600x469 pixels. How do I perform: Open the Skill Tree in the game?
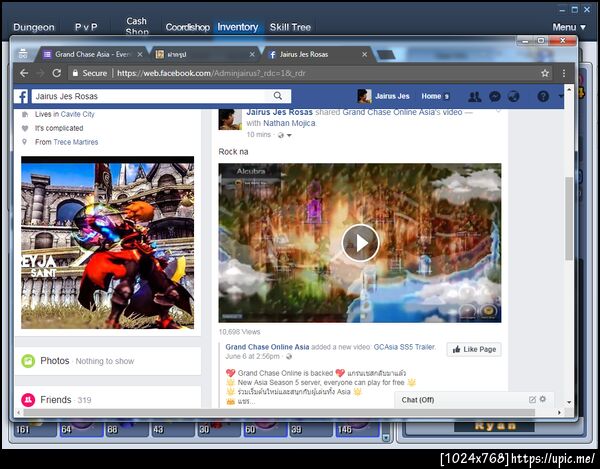tap(290, 27)
